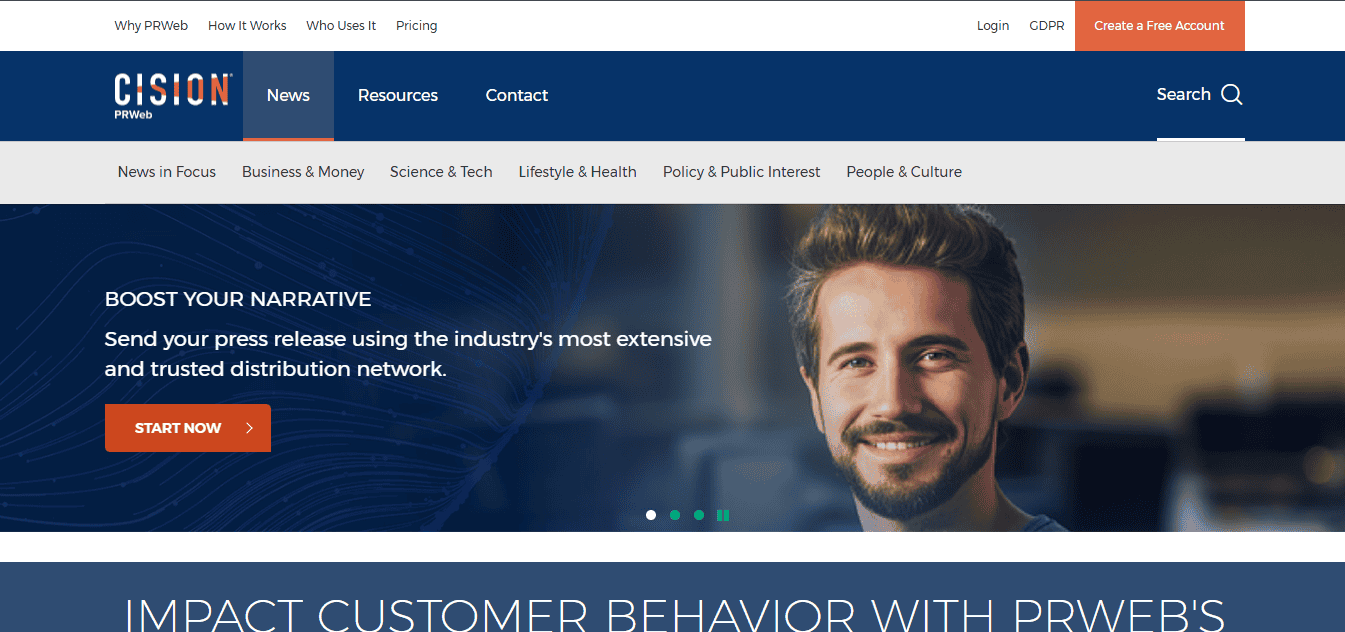
Task: Visit the Why PRWeb page
Action: click(151, 26)
